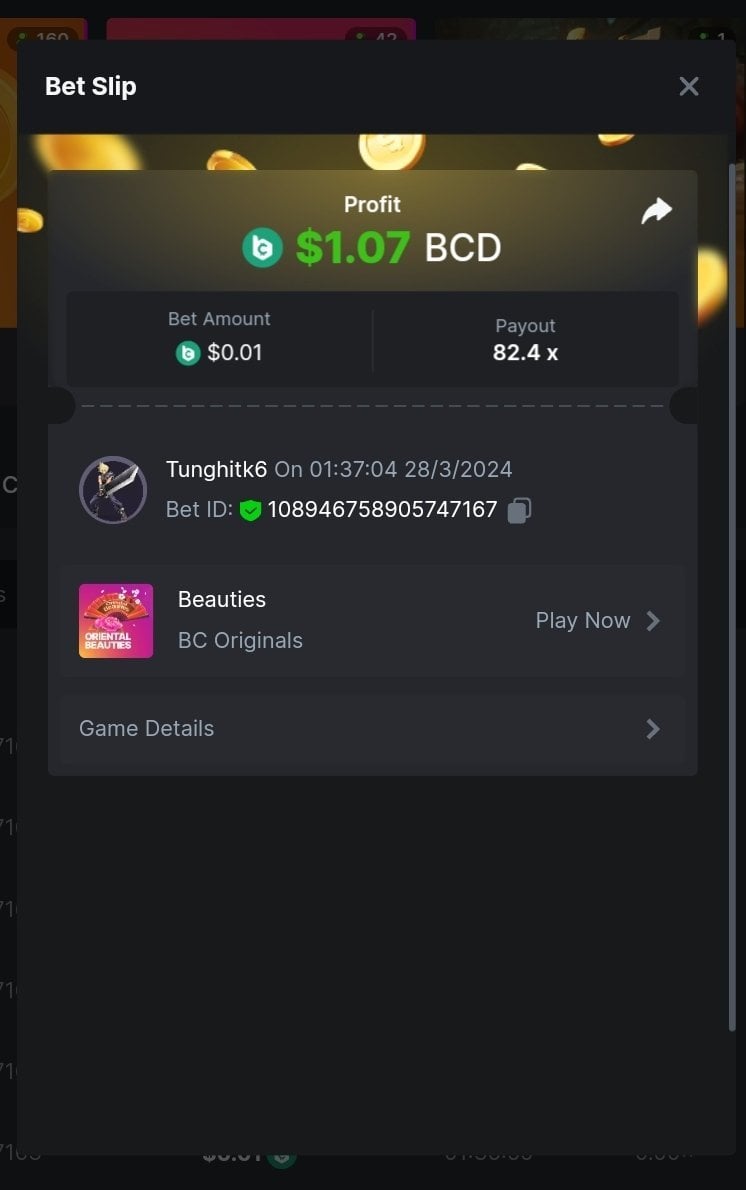Click the green verified shield icon
This screenshot has width=746, height=1190.
point(250,510)
